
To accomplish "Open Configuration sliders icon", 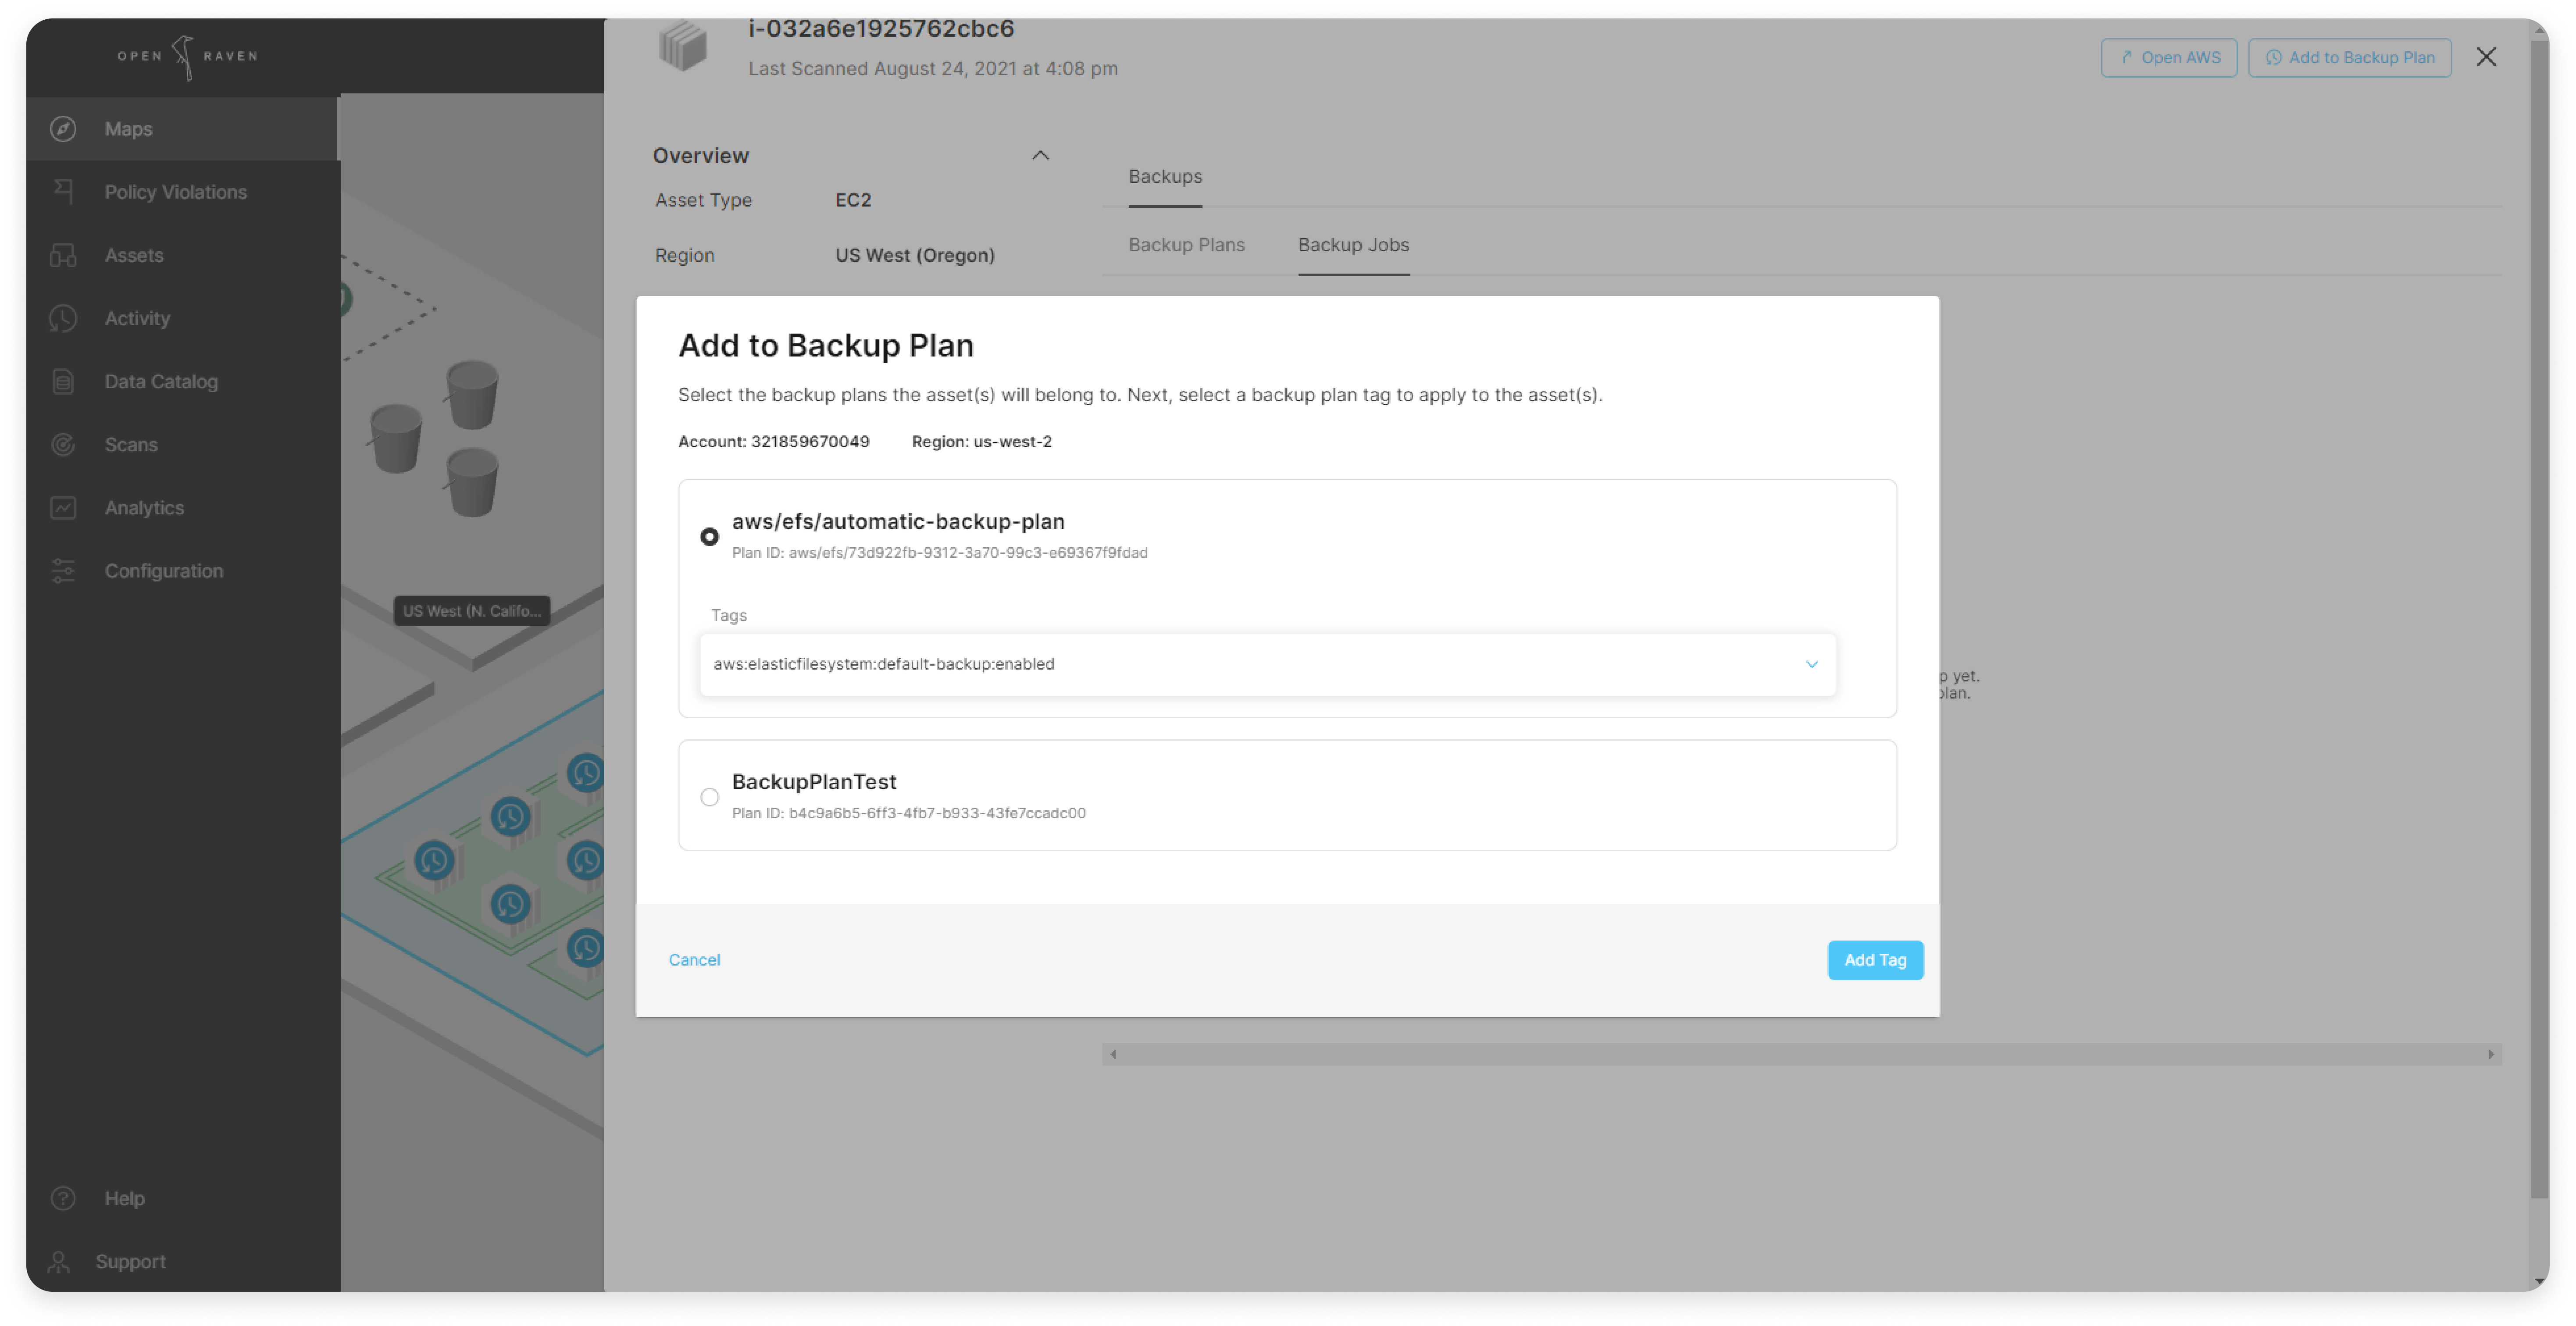I will [63, 570].
